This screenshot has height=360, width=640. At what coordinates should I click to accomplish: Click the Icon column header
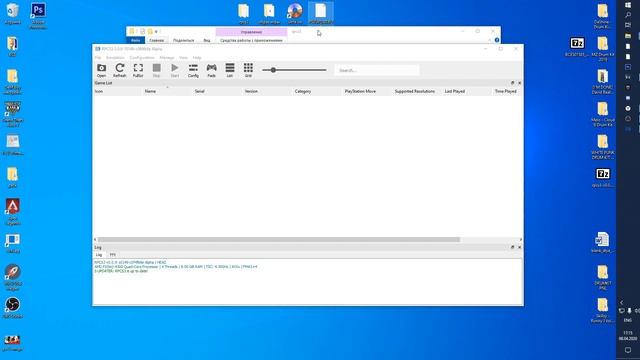tap(99, 91)
